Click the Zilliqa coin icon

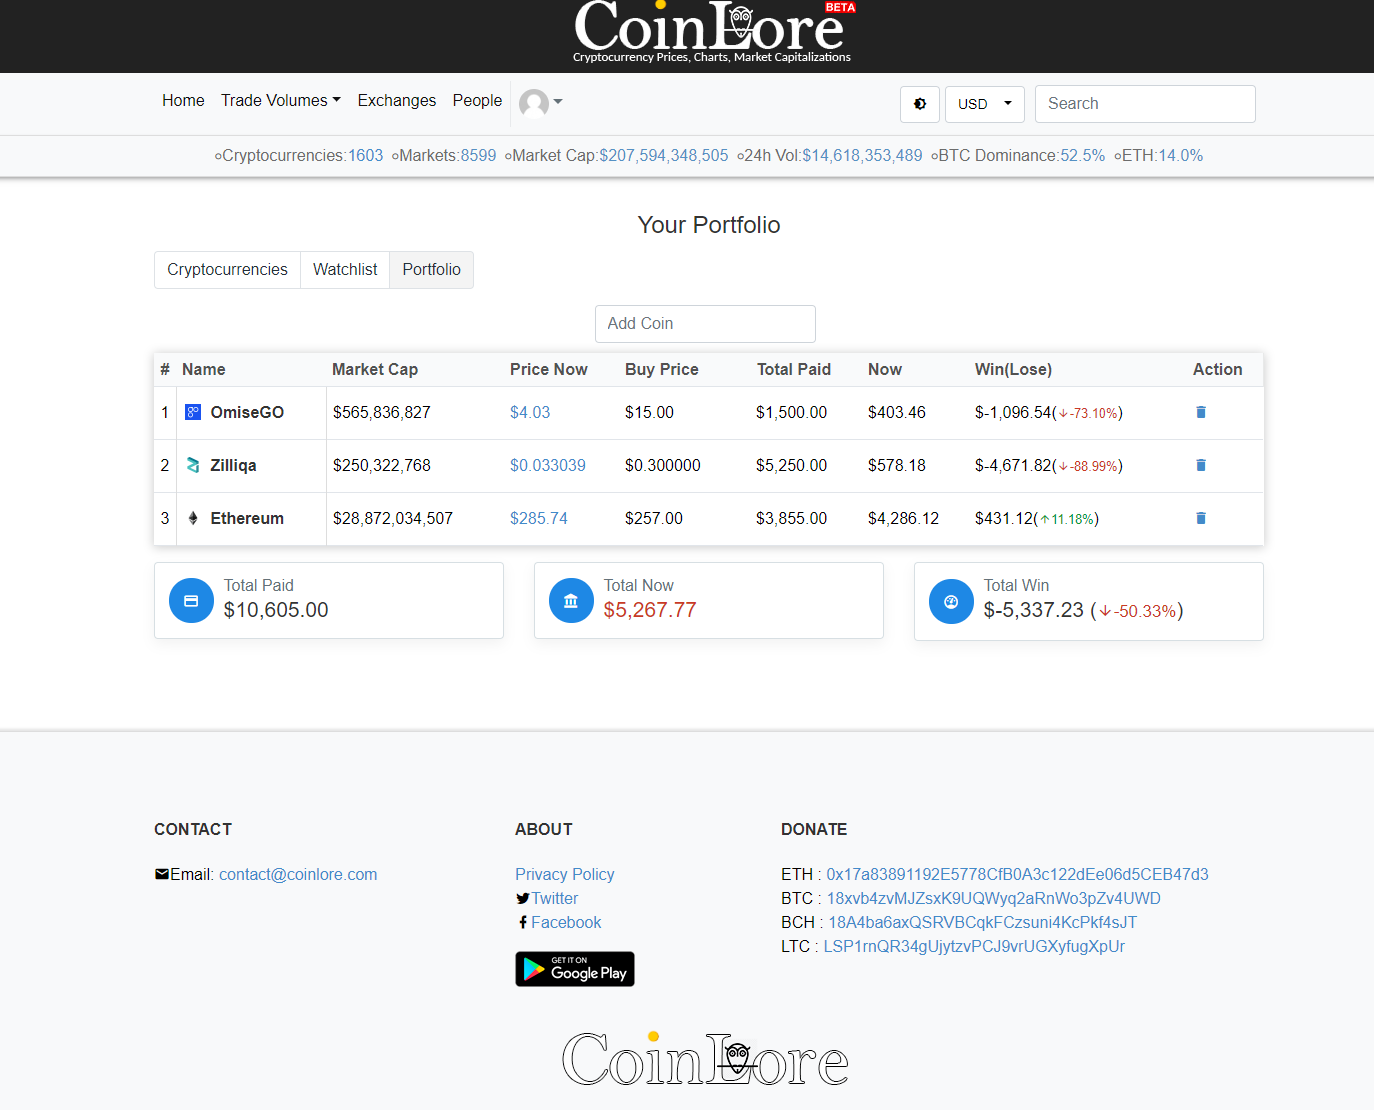[x=193, y=465]
